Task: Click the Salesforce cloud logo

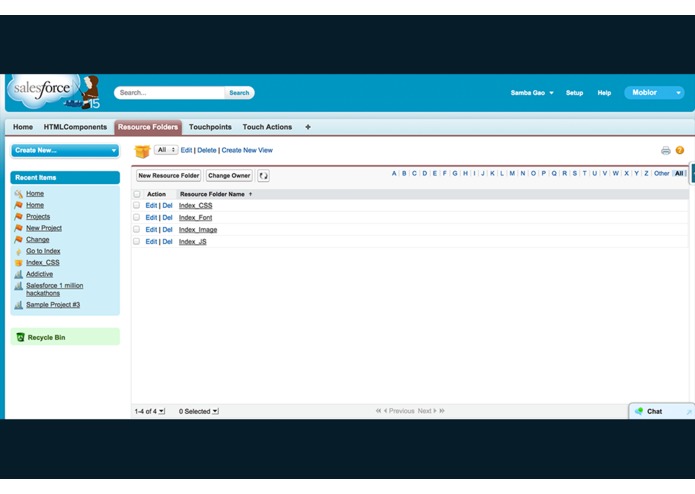Action: coord(42,90)
